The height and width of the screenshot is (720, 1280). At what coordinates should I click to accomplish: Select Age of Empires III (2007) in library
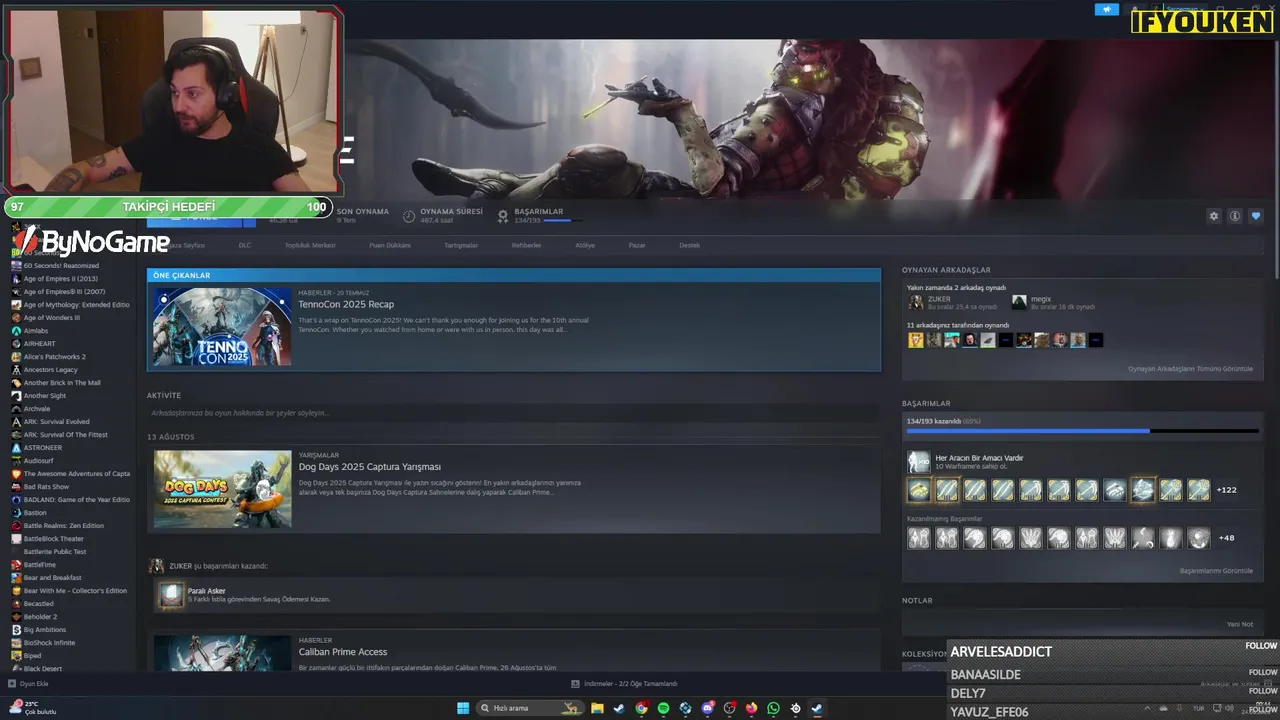[64, 292]
